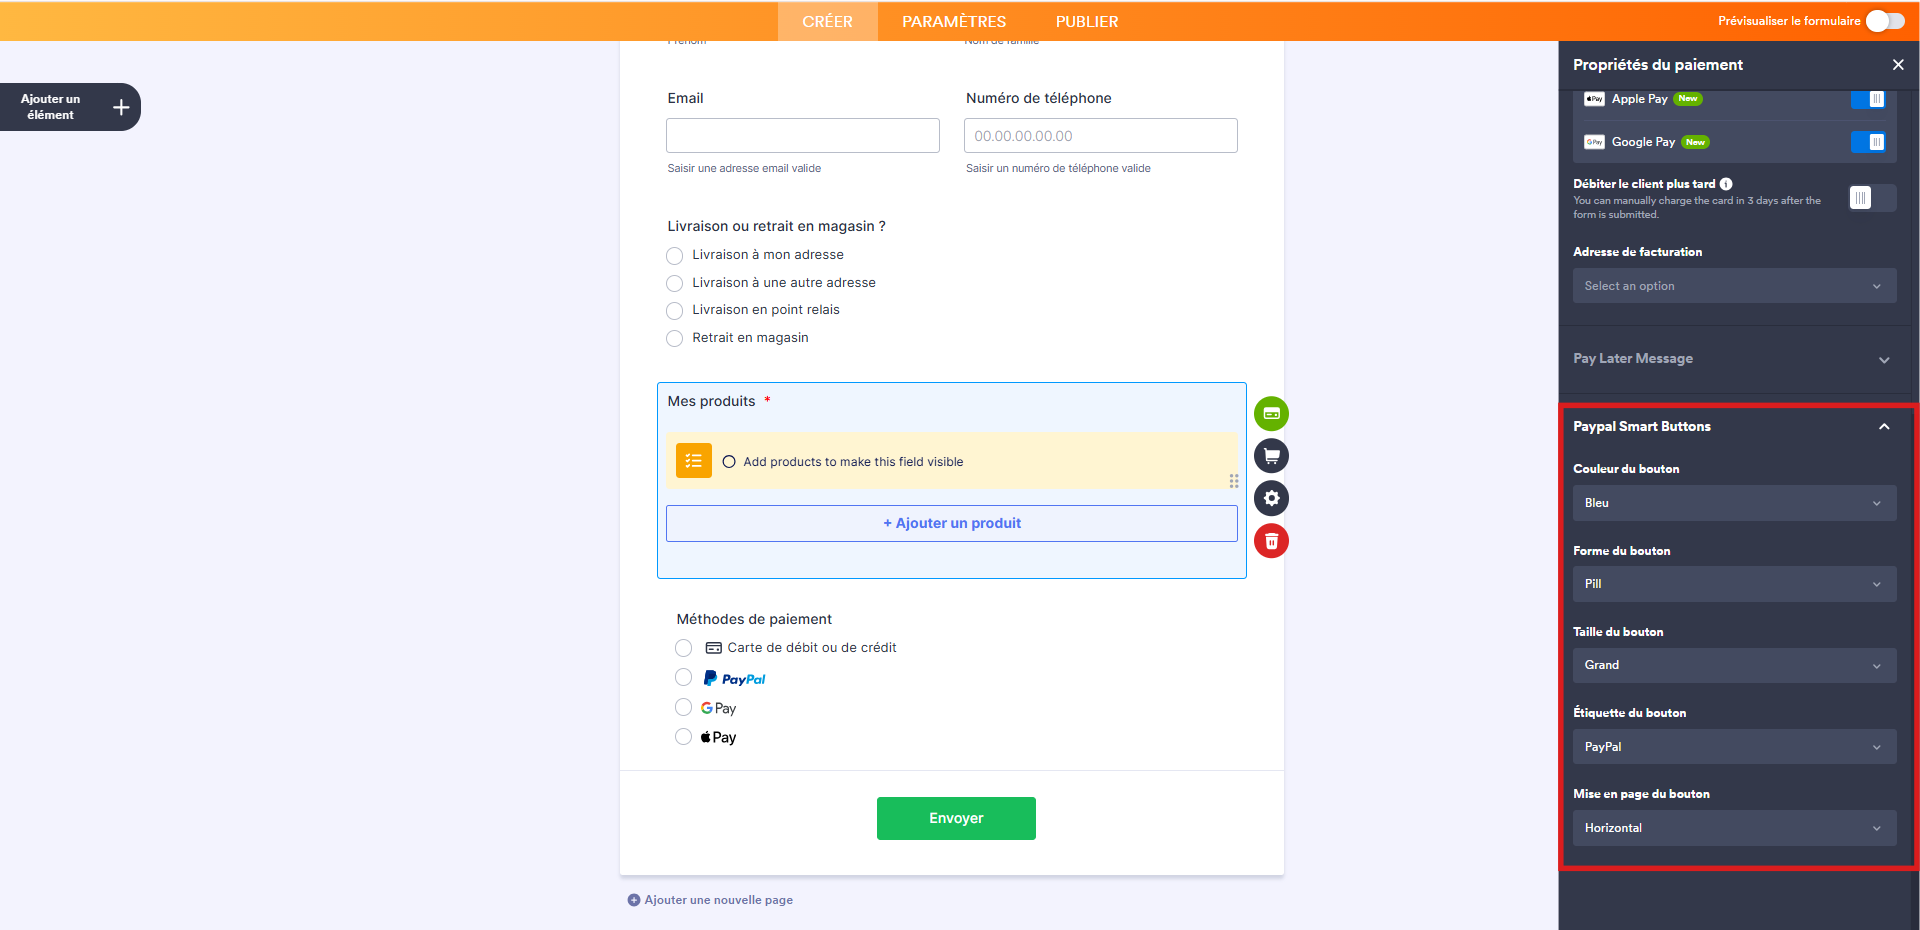The width and height of the screenshot is (1920, 930).
Task: Click the red trash icon to delete field
Action: (x=1271, y=541)
